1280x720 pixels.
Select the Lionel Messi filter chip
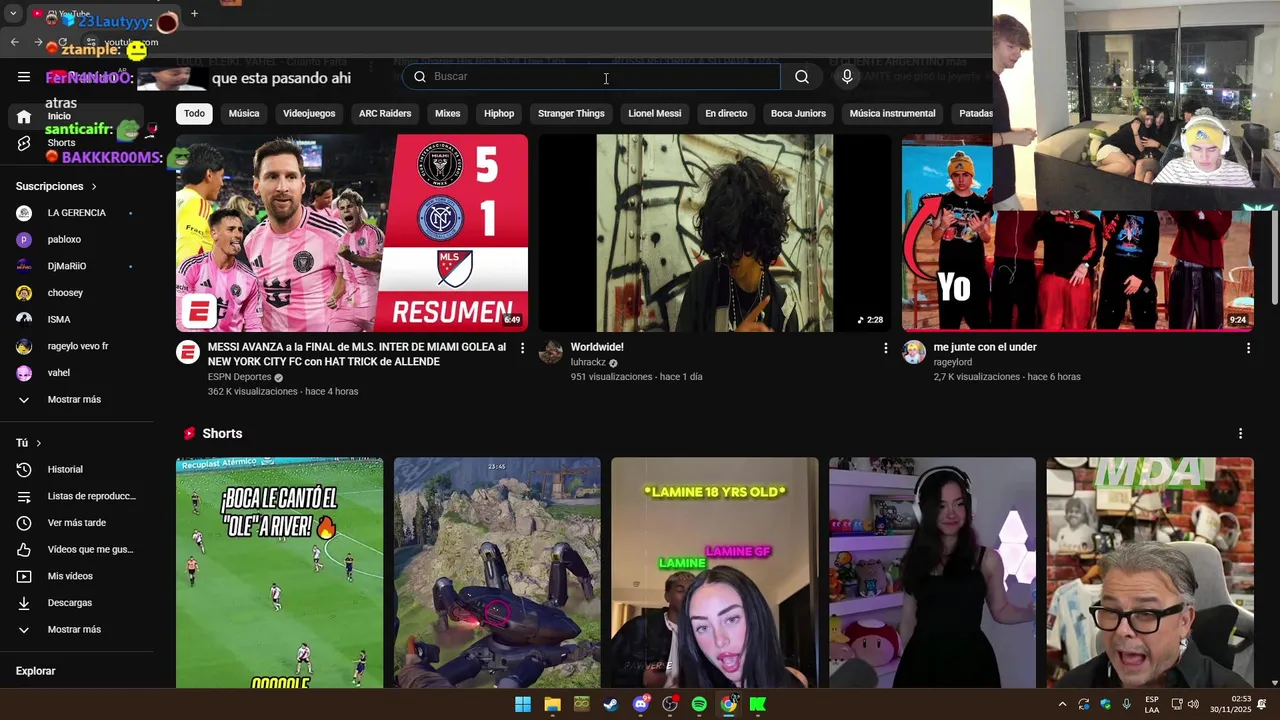655,113
